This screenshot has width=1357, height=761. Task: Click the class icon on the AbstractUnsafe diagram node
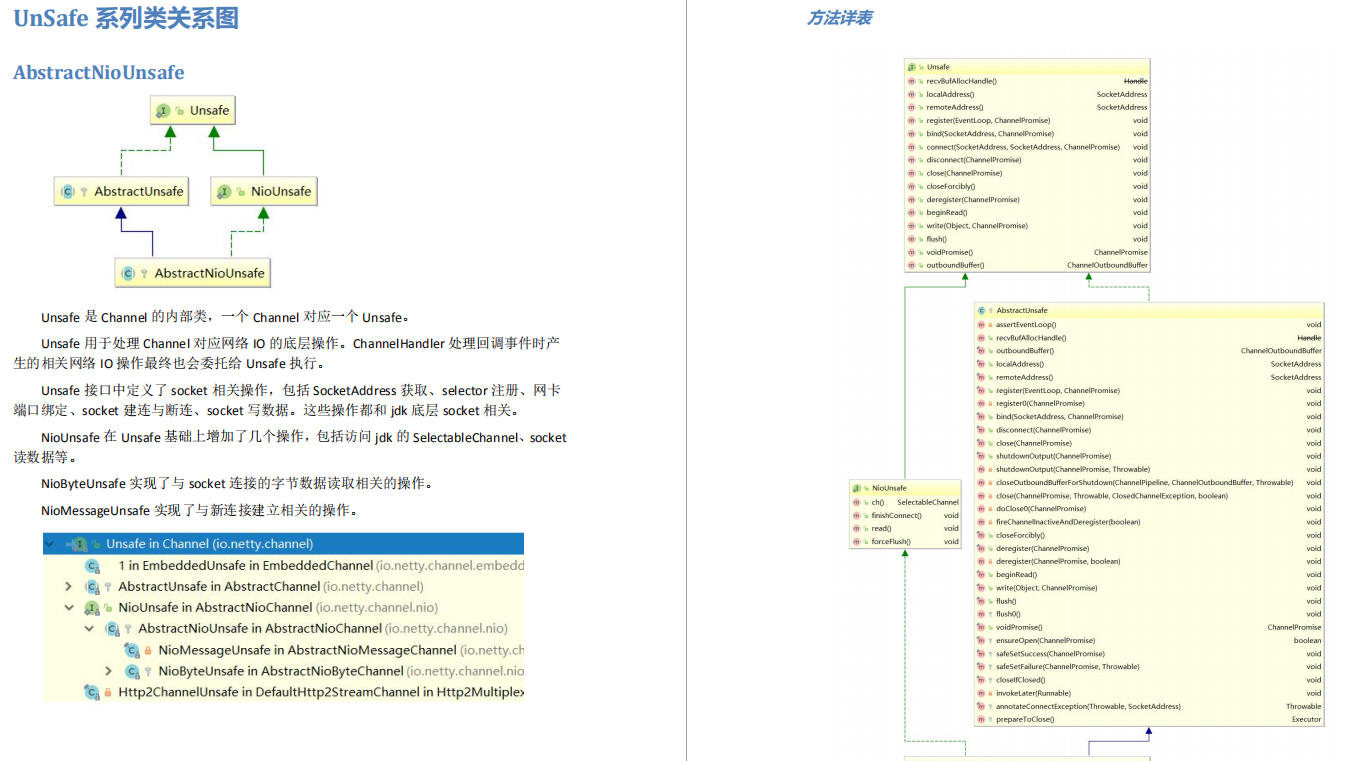(x=68, y=192)
